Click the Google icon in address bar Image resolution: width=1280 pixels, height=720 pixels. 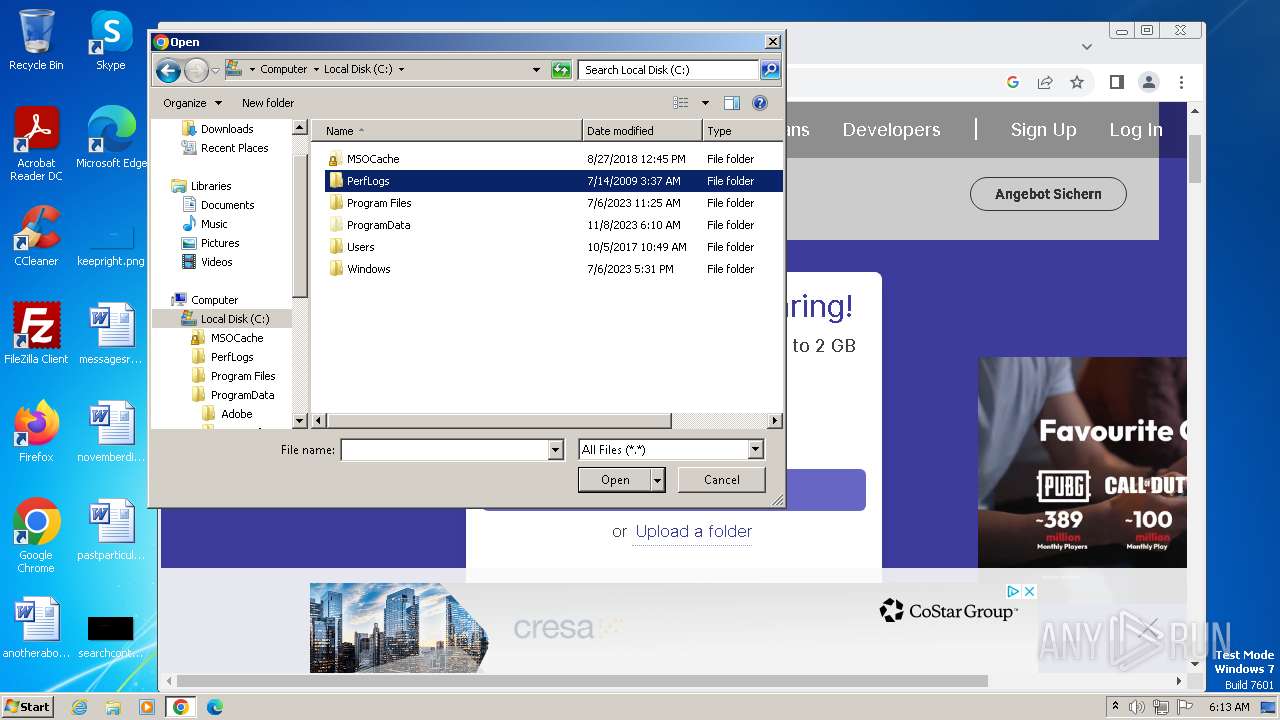tap(1013, 82)
